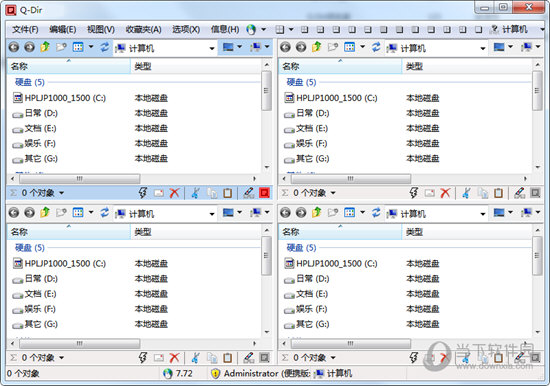Open the 文件(F) menu
The image size is (550, 386).
click(25, 29)
